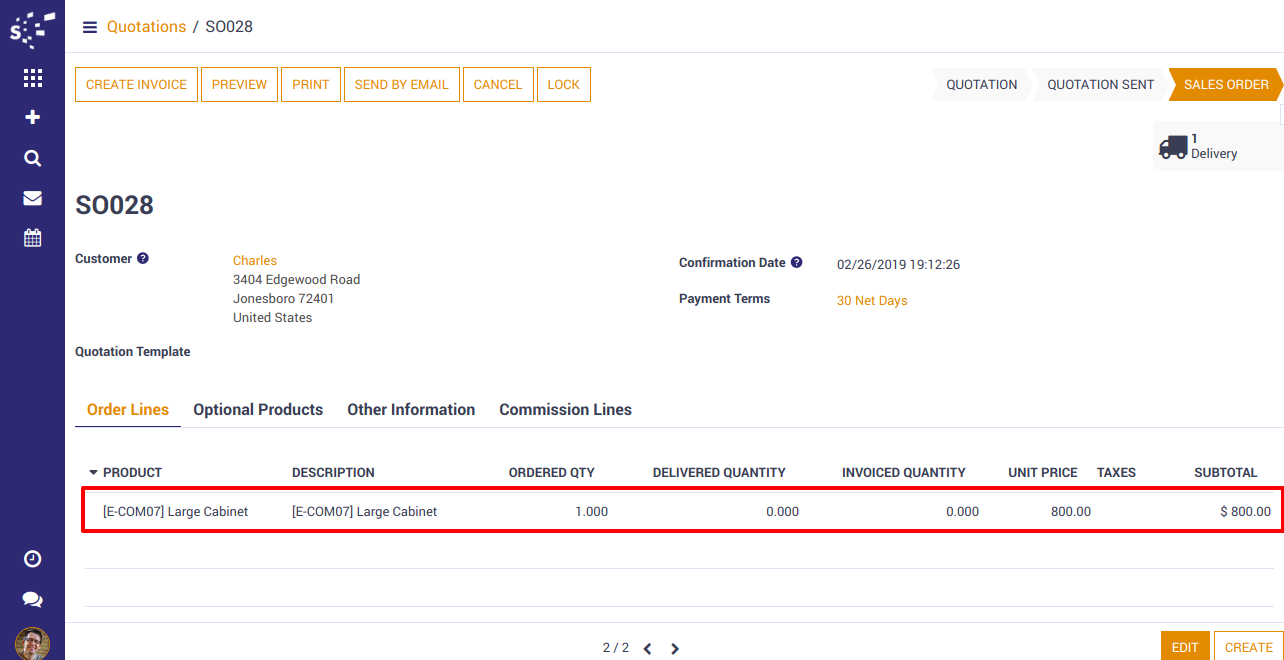This screenshot has height=660, width=1284.
Task: Open the Charles customer link
Action: point(255,261)
